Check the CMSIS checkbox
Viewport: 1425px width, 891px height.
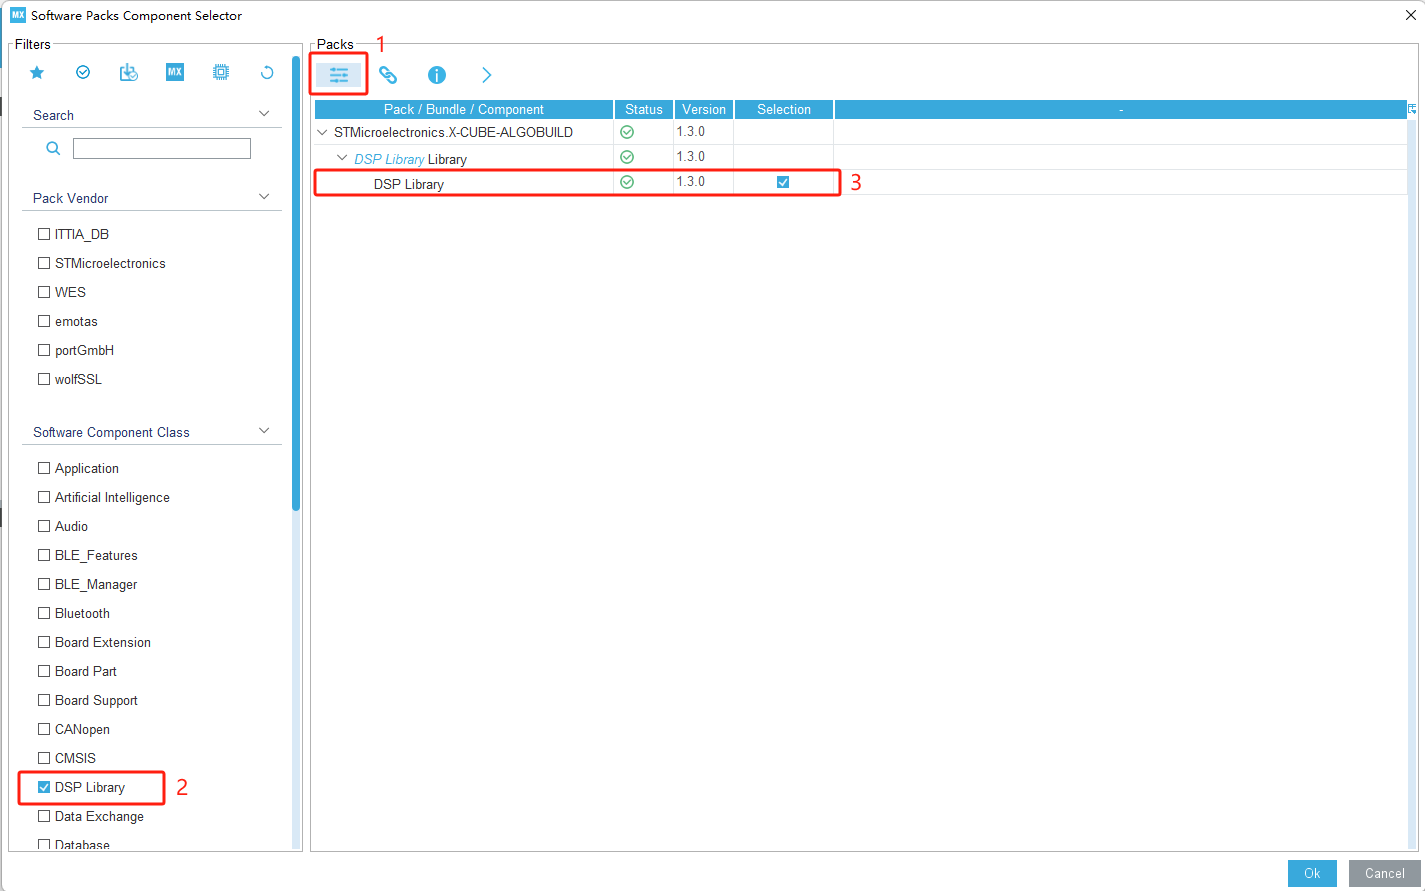(44, 758)
